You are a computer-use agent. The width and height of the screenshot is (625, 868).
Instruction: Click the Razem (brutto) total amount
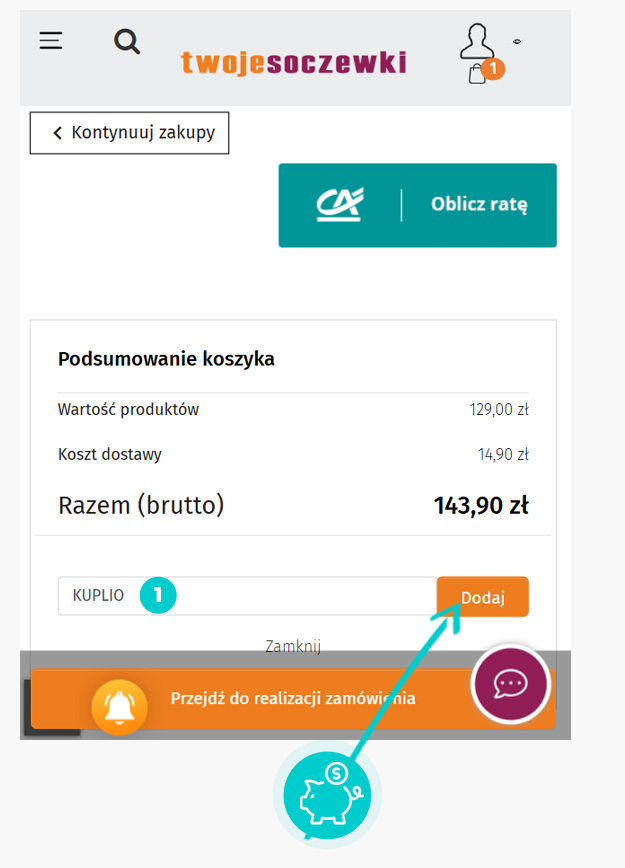(x=481, y=505)
